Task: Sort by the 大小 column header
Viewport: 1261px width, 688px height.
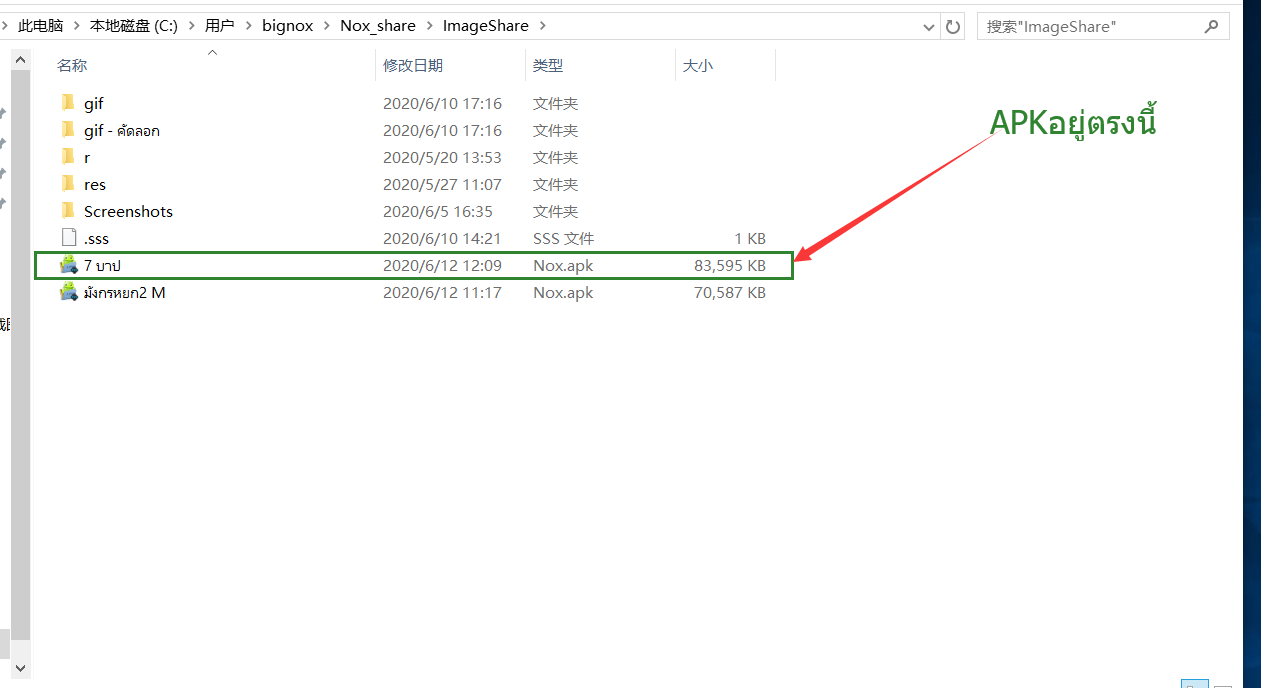Action: 697,65
